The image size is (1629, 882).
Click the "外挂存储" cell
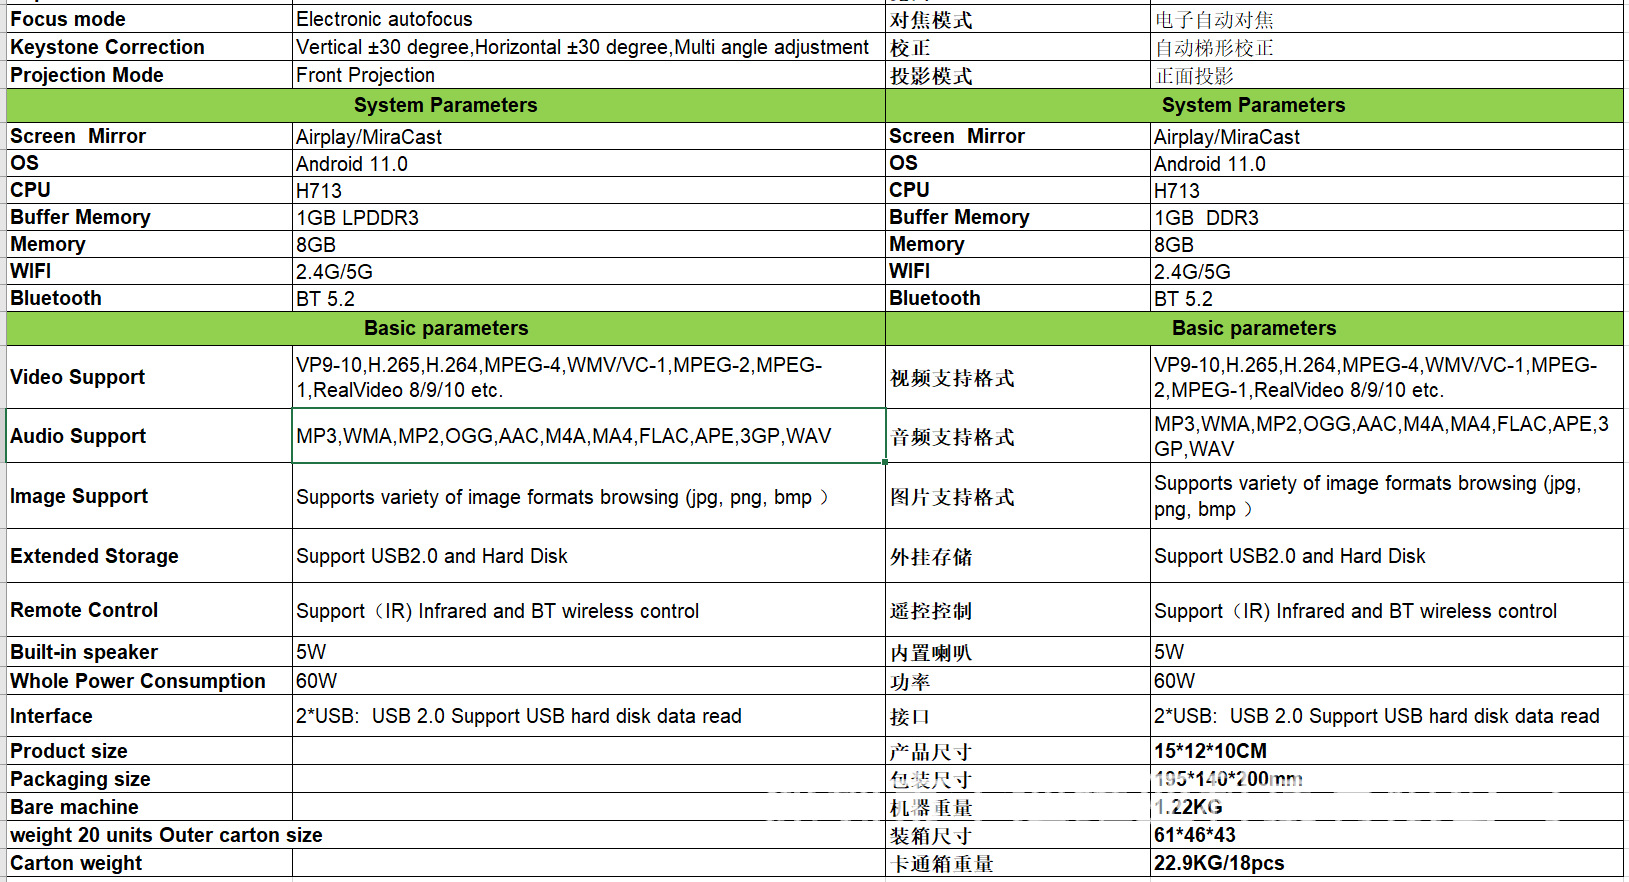1018,556
